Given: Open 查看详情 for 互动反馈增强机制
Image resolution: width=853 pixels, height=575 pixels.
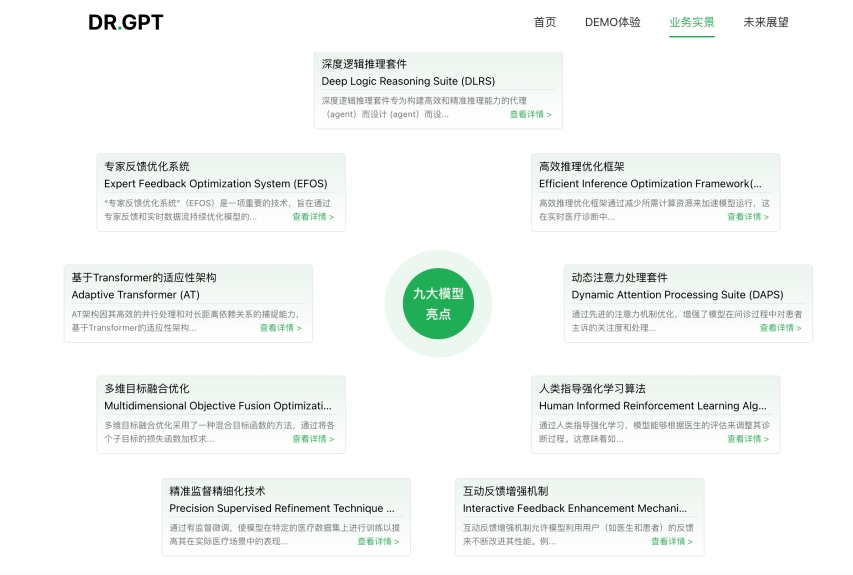Looking at the screenshot, I should [672, 541].
